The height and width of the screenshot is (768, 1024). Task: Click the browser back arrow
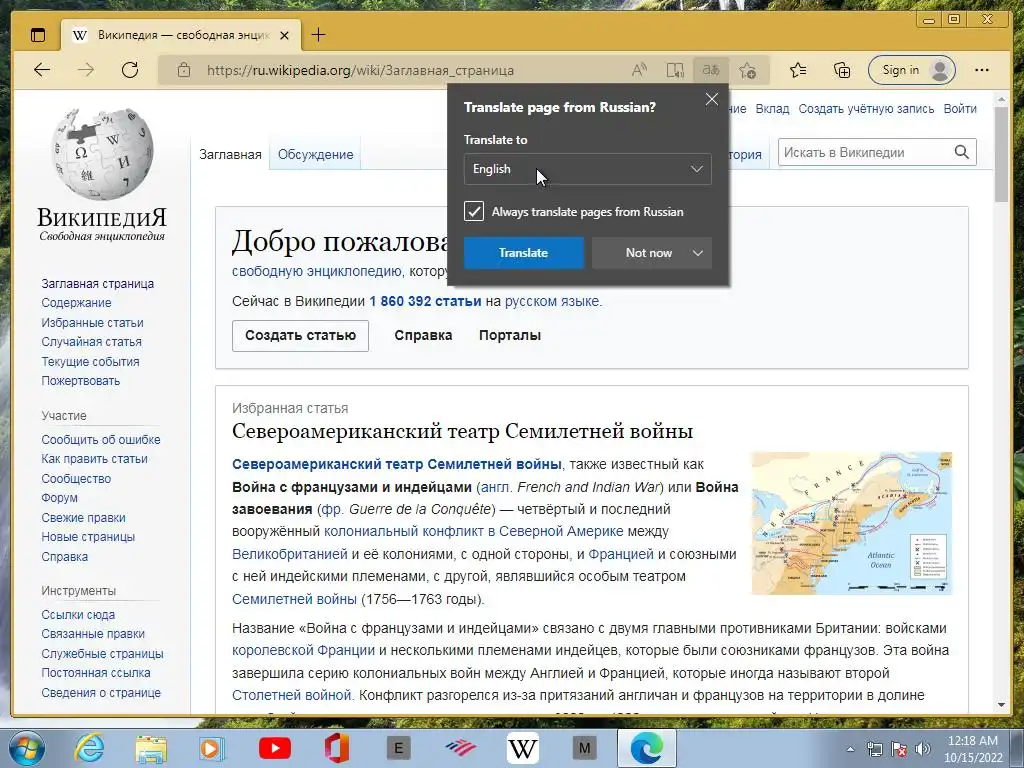click(x=42, y=70)
